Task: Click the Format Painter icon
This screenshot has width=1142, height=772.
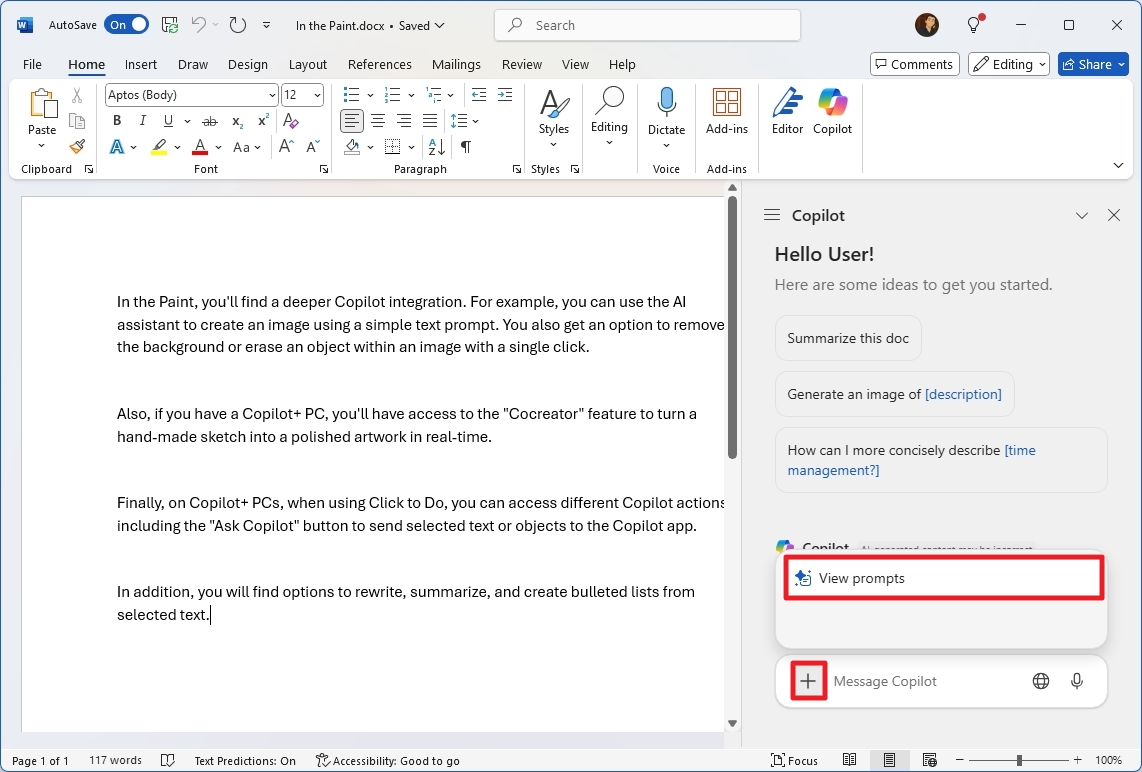Action: click(77, 146)
